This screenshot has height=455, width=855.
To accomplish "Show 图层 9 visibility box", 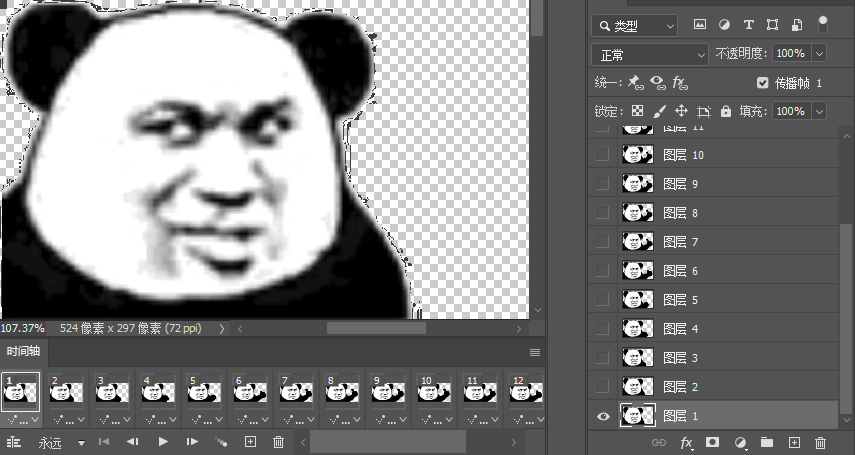I will (x=602, y=184).
